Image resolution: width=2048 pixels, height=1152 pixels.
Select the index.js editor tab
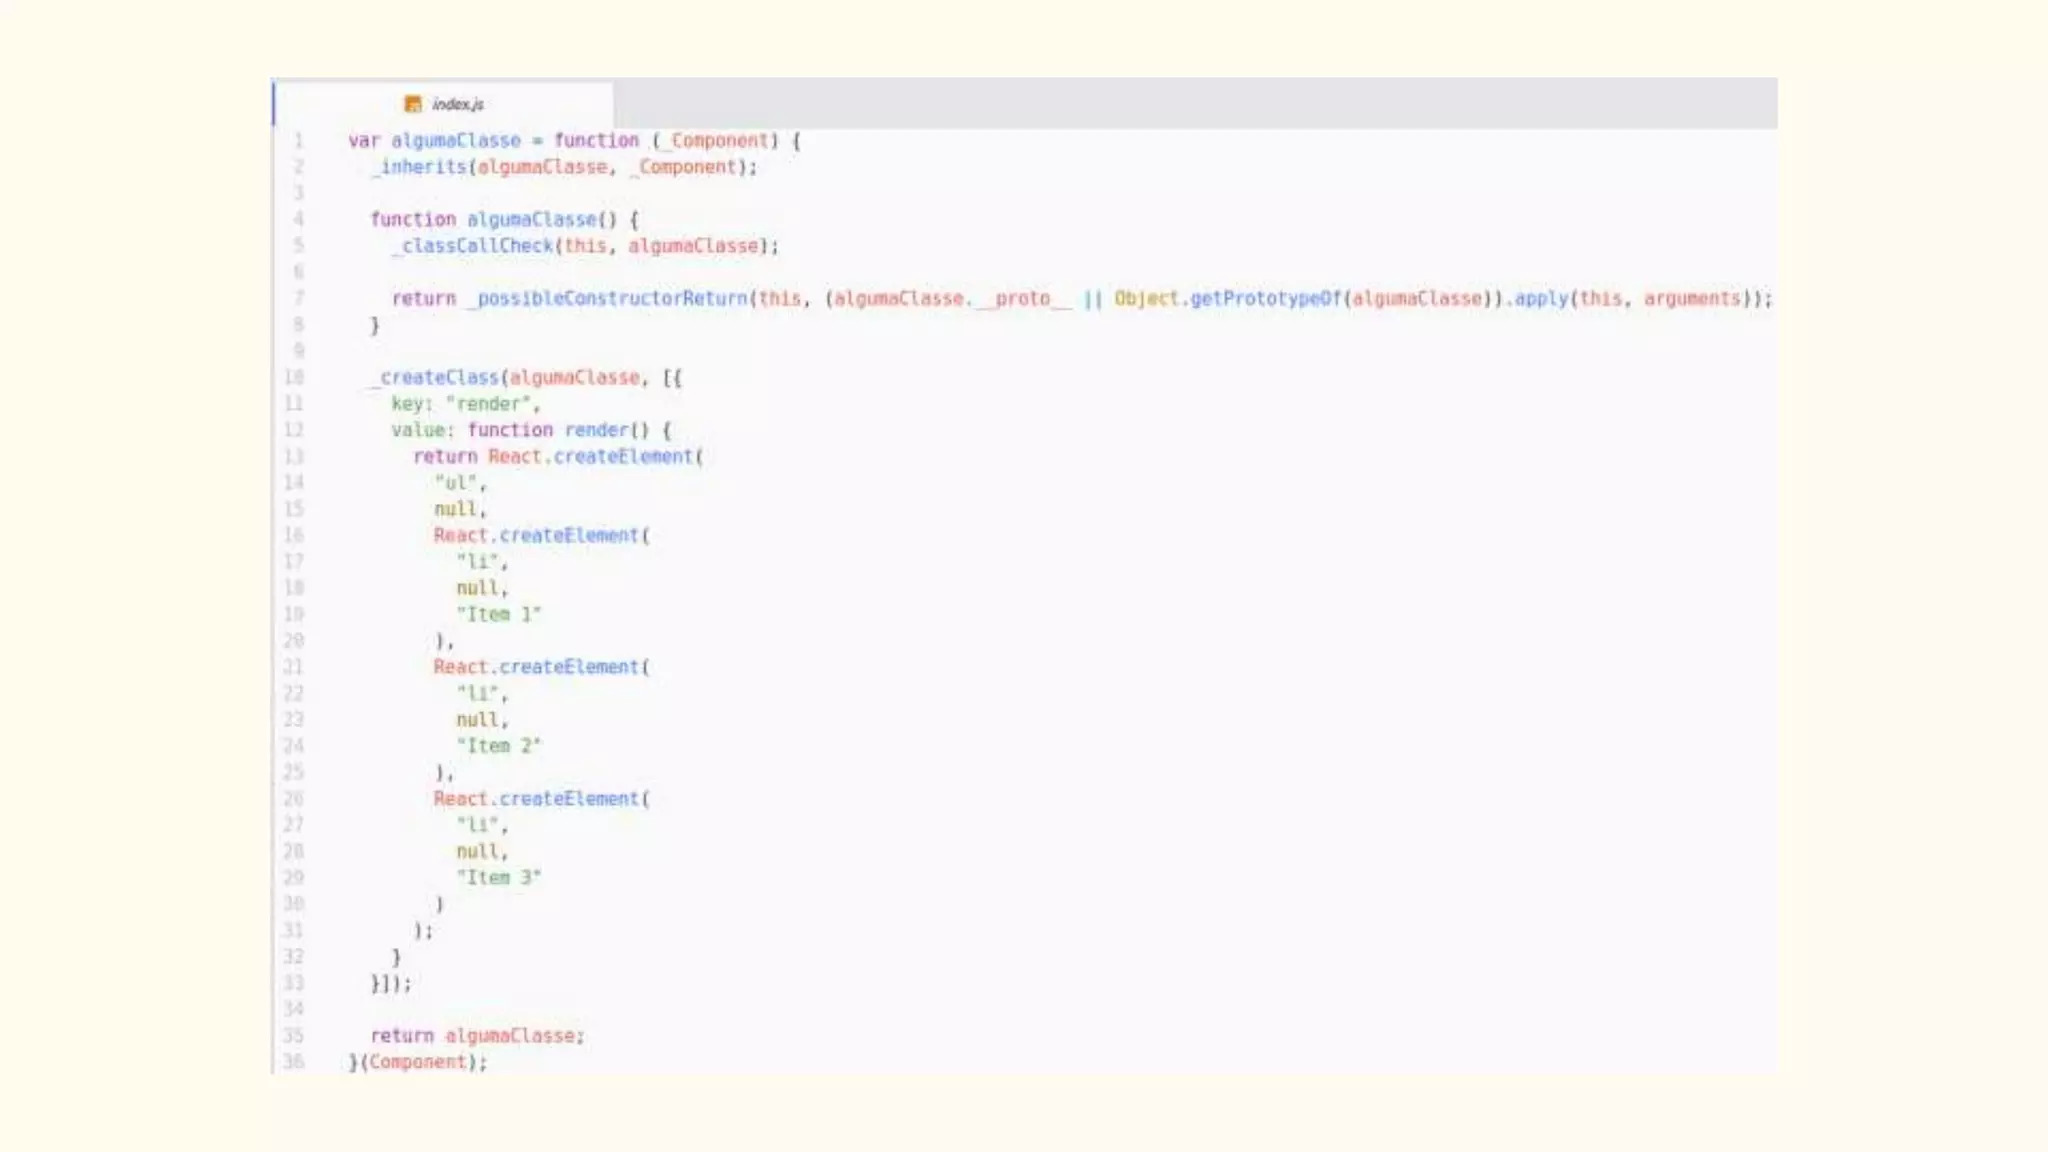(457, 104)
